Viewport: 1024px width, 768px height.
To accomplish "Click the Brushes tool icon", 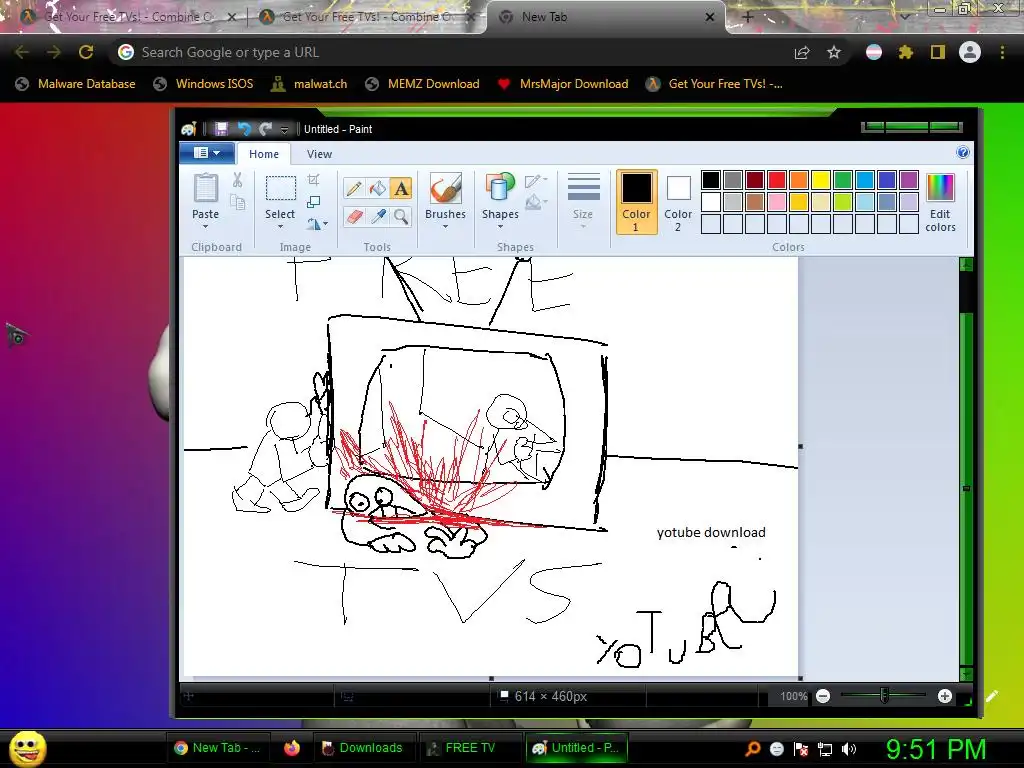I will 445,189.
